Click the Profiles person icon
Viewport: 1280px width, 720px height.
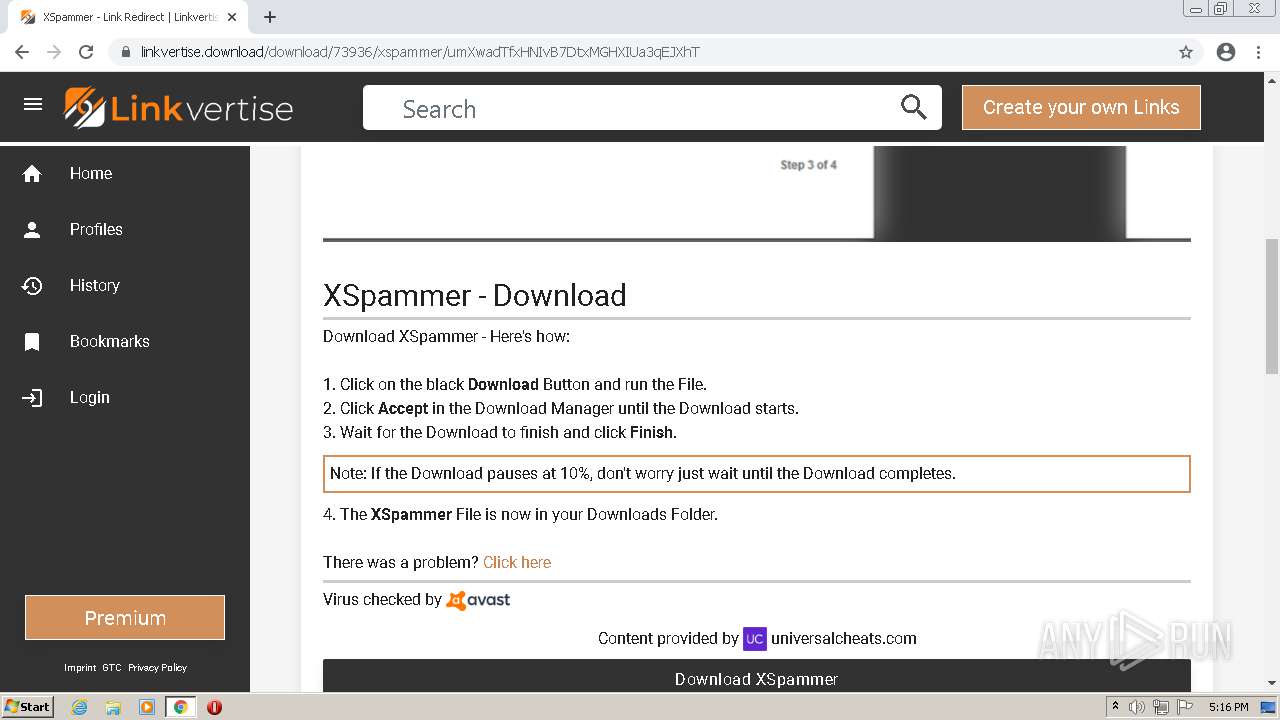32,230
